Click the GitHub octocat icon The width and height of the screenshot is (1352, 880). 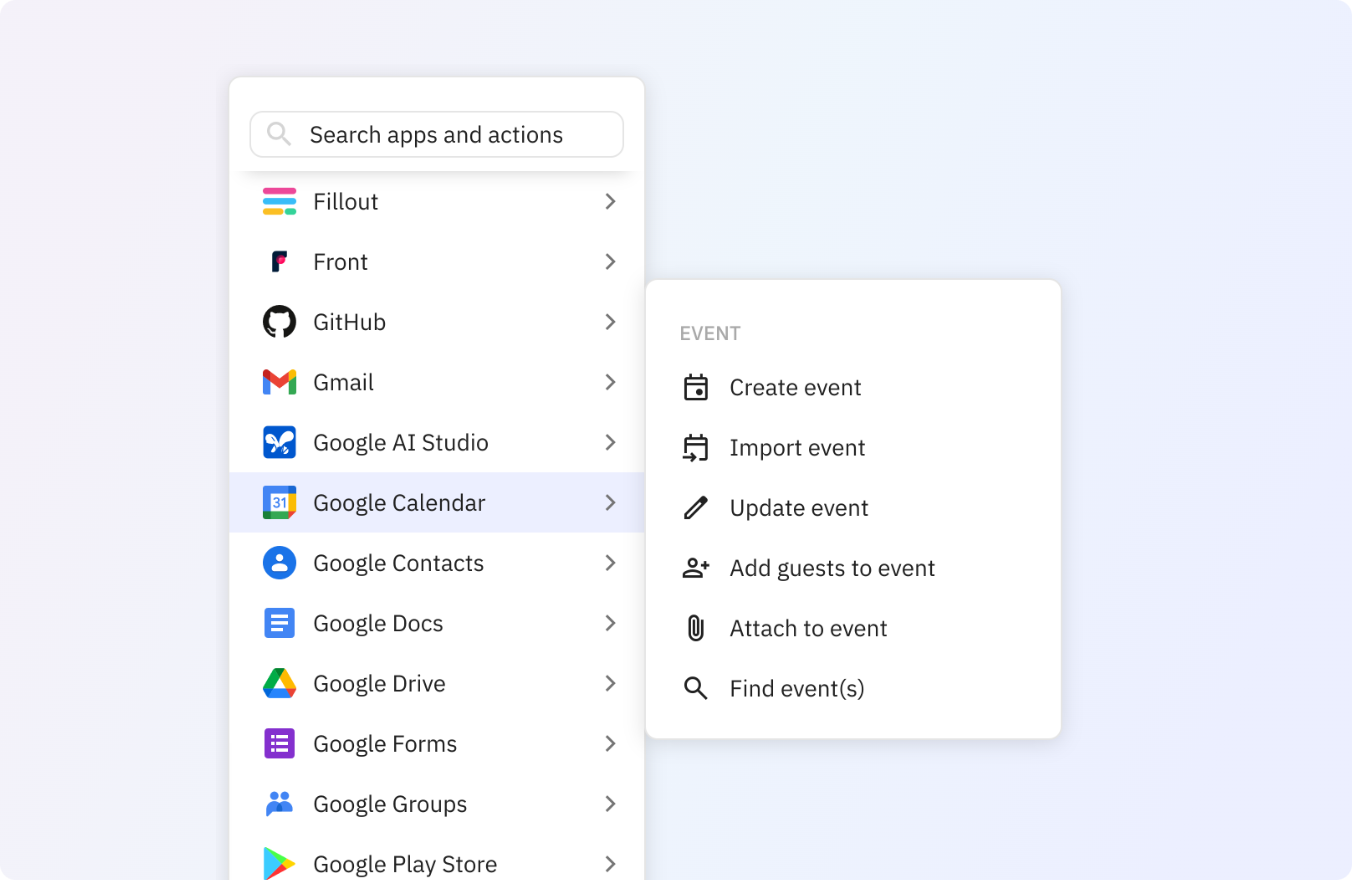(x=279, y=322)
